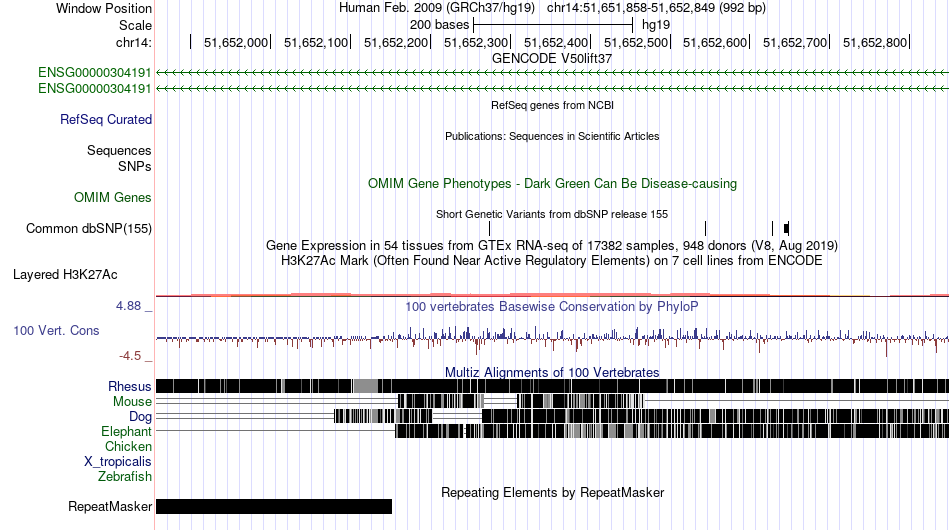Screen dimensions: 950x530
Task: Open the RefSeq Curated track label
Action: (x=106, y=119)
